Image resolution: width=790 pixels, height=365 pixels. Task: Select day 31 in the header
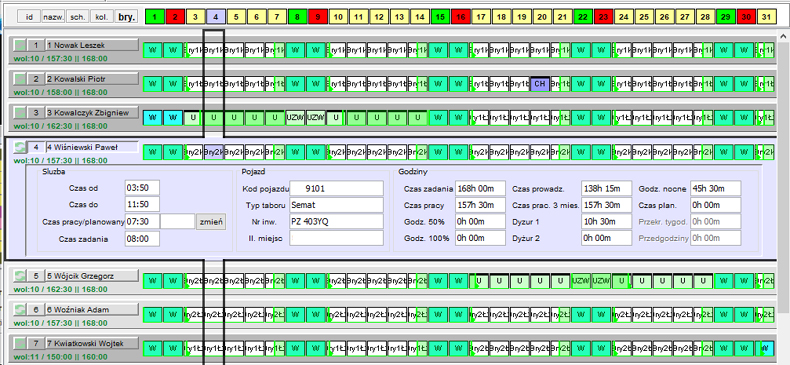[766, 17]
